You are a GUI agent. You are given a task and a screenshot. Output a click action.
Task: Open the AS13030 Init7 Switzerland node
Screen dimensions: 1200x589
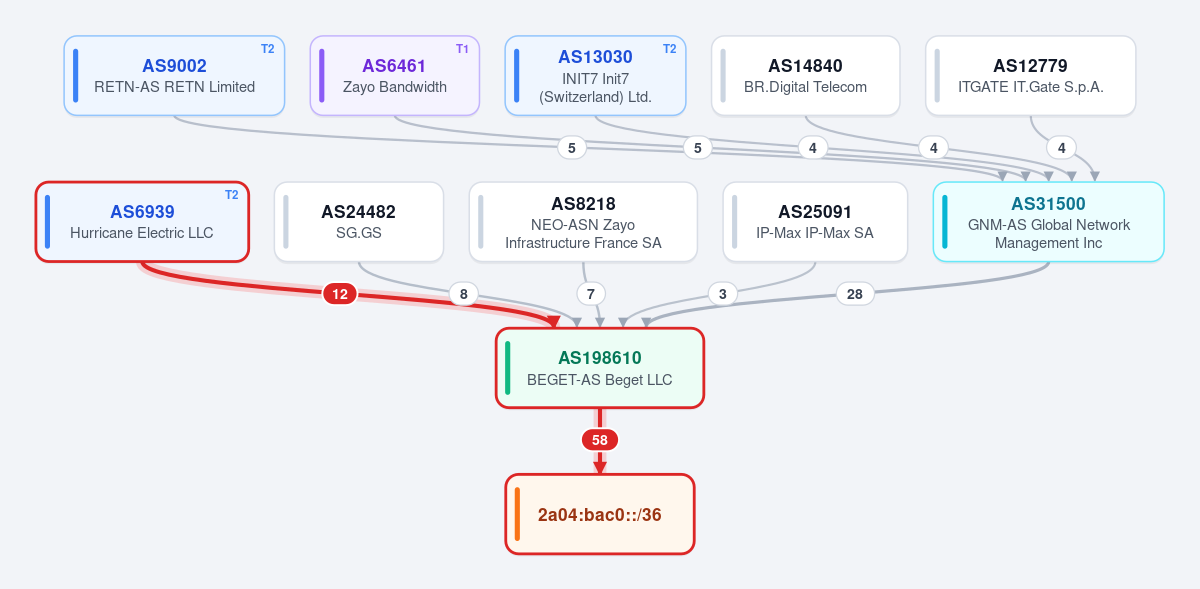(595, 76)
